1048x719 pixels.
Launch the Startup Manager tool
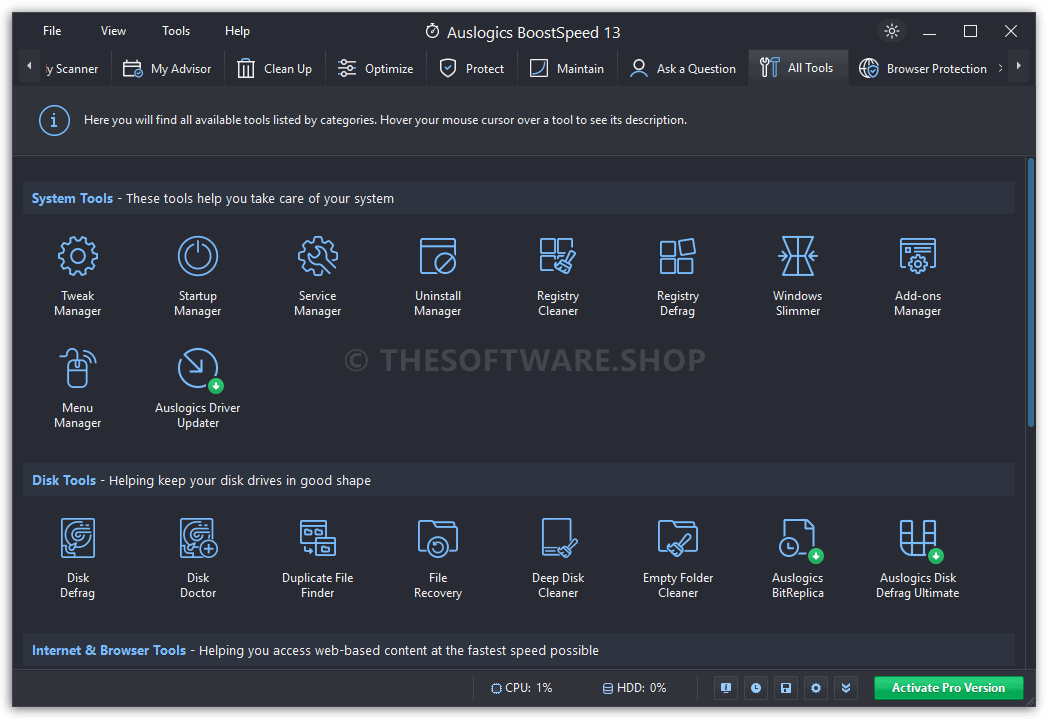click(198, 276)
